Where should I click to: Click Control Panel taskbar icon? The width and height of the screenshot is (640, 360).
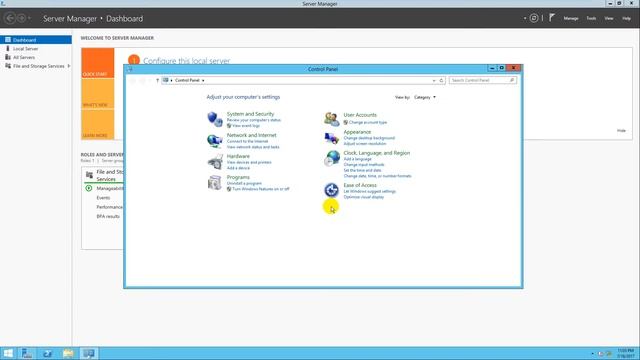point(89,353)
